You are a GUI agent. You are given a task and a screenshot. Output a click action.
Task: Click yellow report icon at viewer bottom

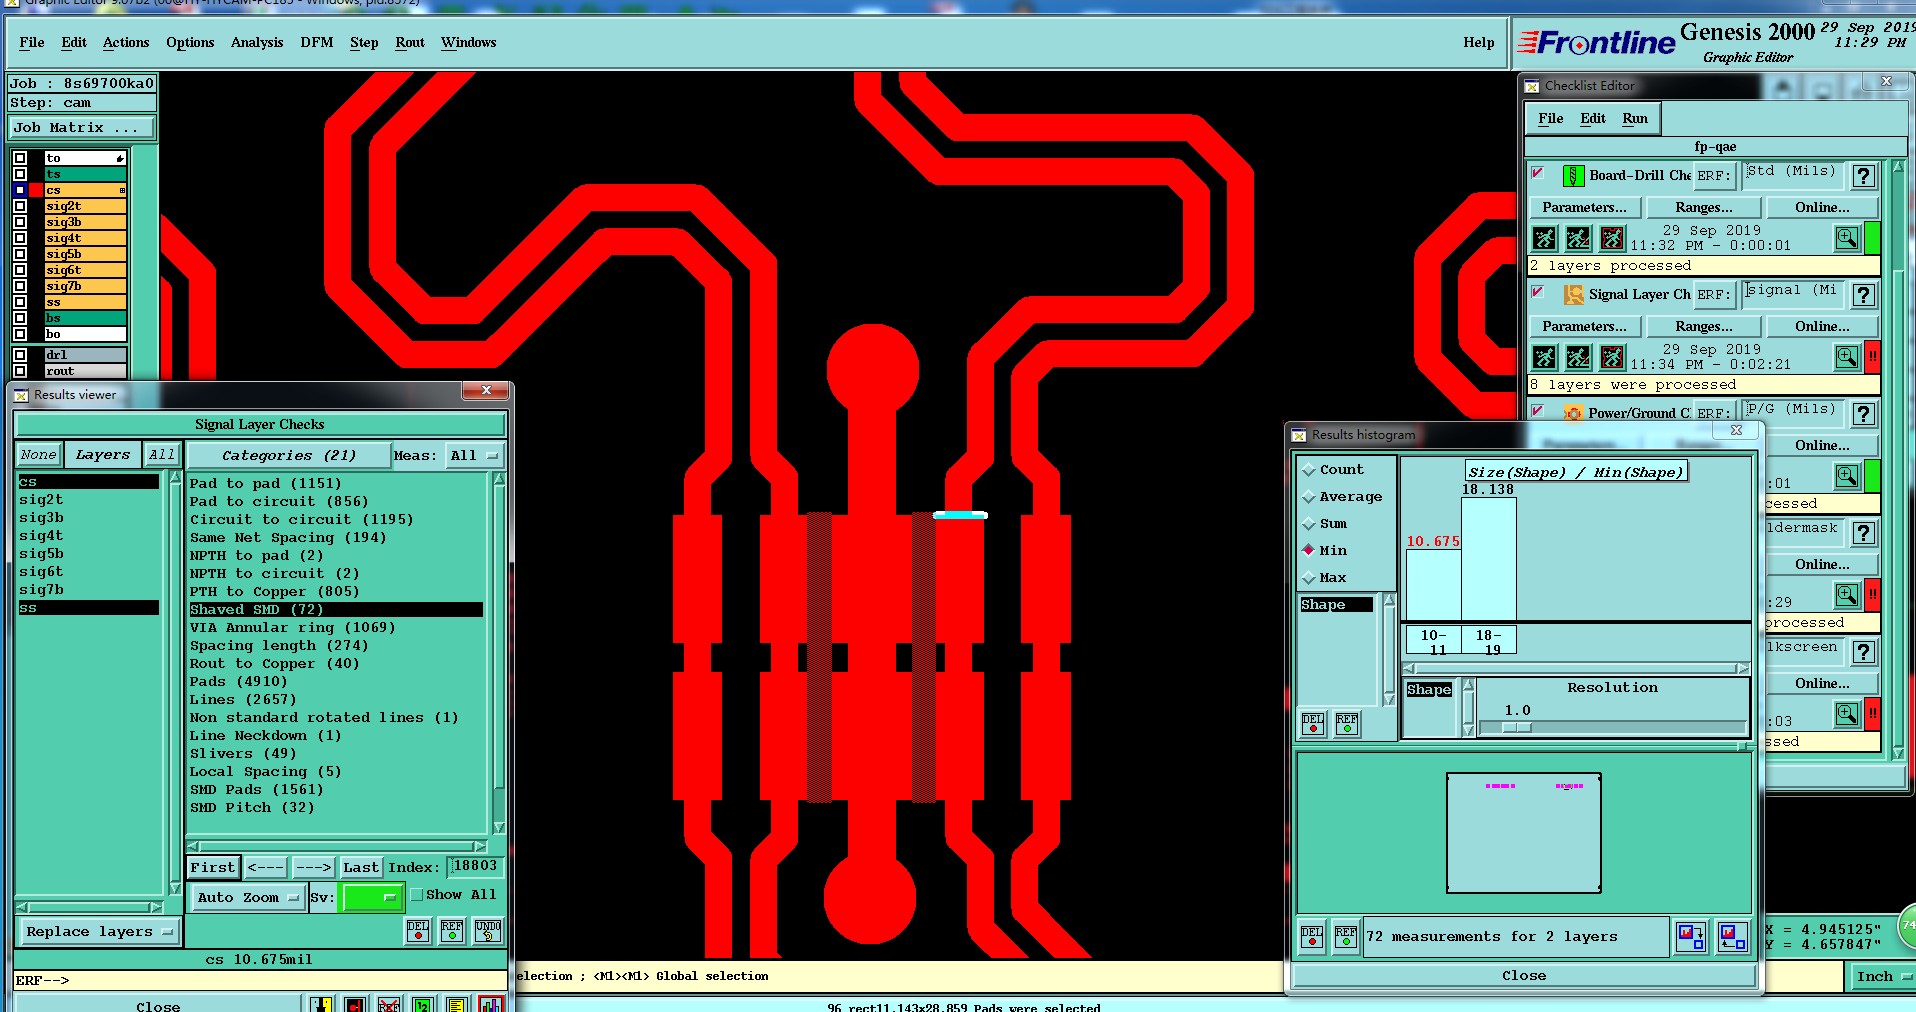(x=456, y=1004)
